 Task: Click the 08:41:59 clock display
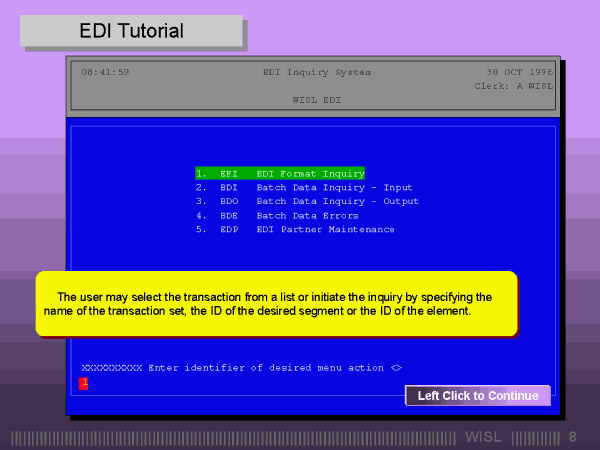(105, 72)
